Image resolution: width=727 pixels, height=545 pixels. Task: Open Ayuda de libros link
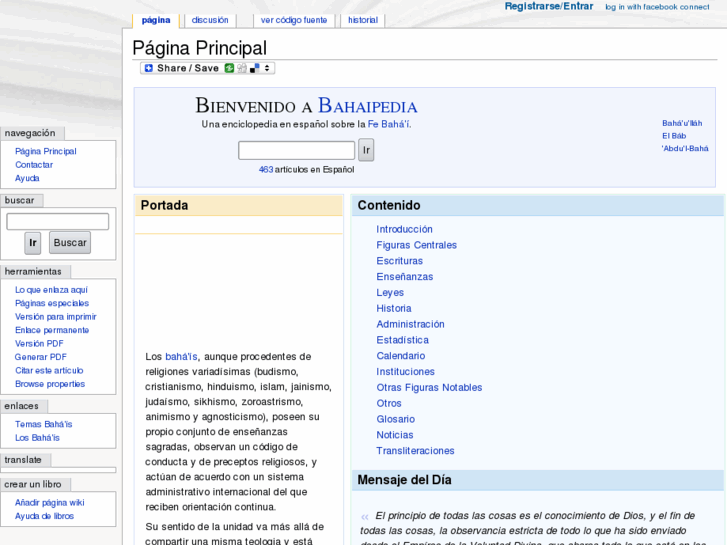pos(45,516)
